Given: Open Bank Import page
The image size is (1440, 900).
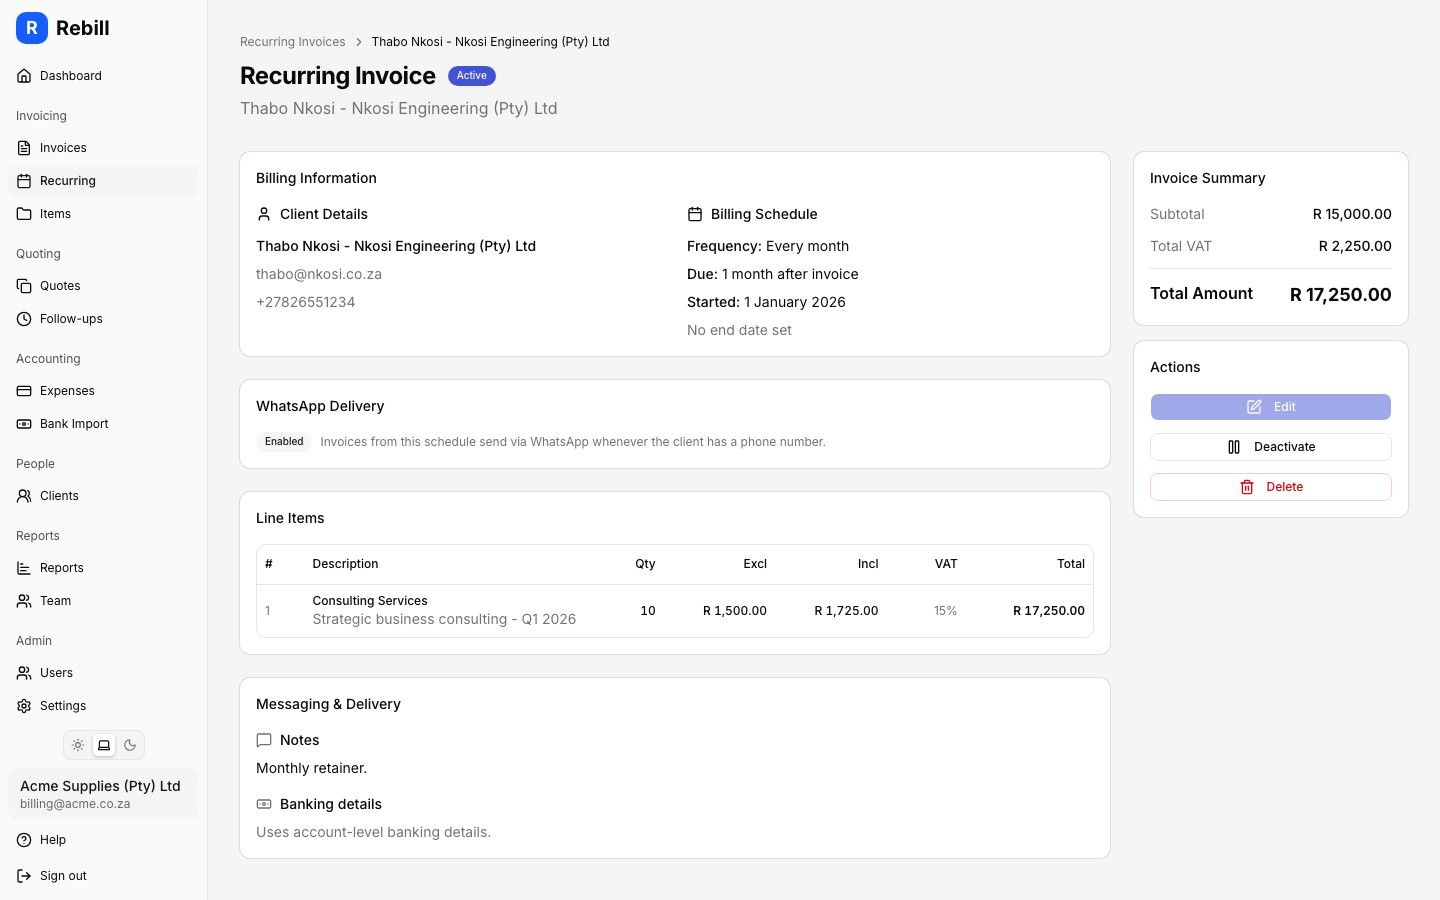Looking at the screenshot, I should pos(104,424).
